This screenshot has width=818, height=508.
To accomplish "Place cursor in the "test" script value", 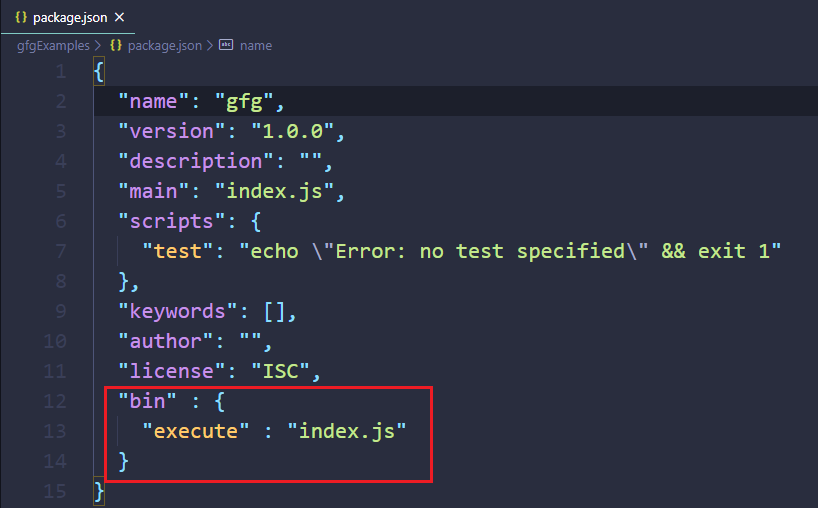I will point(510,251).
